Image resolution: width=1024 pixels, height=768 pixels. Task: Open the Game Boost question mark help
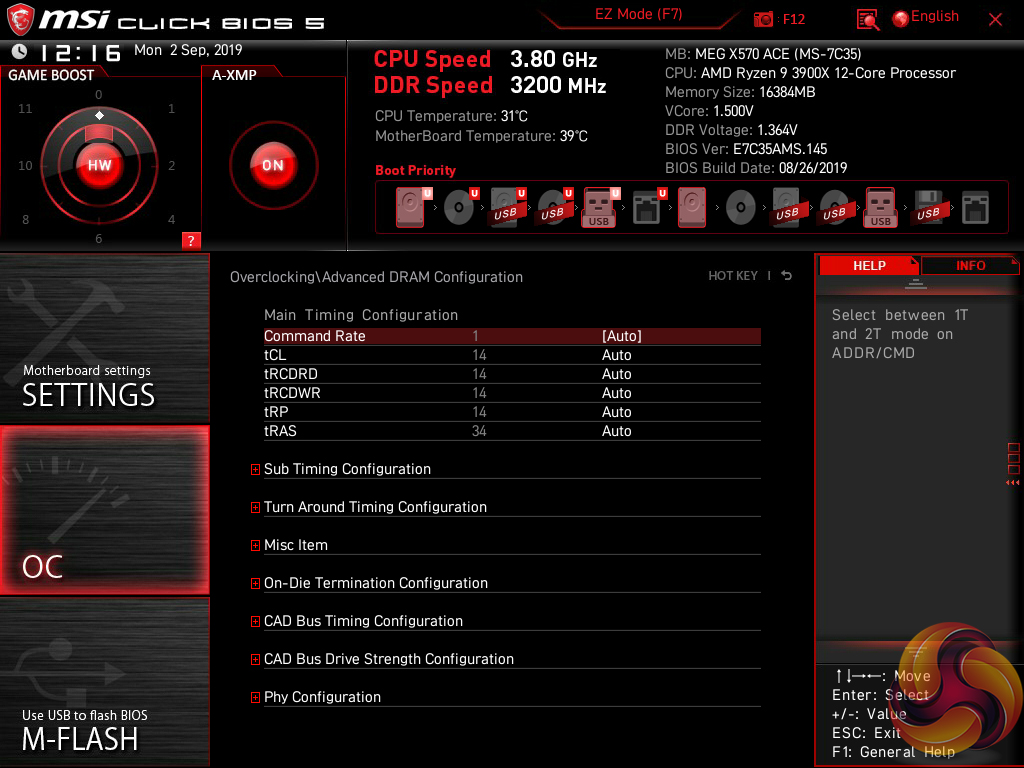point(191,240)
